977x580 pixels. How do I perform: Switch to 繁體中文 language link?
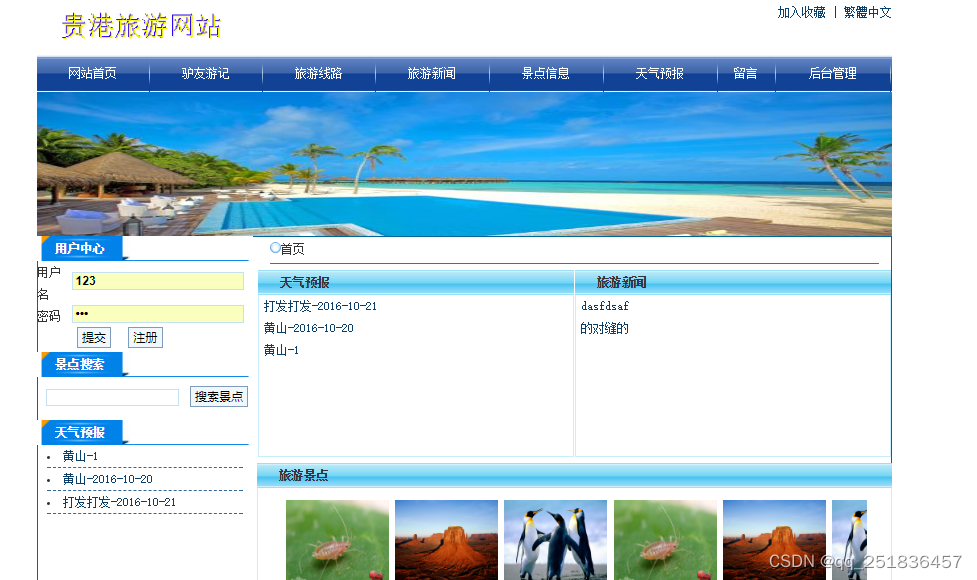867,12
